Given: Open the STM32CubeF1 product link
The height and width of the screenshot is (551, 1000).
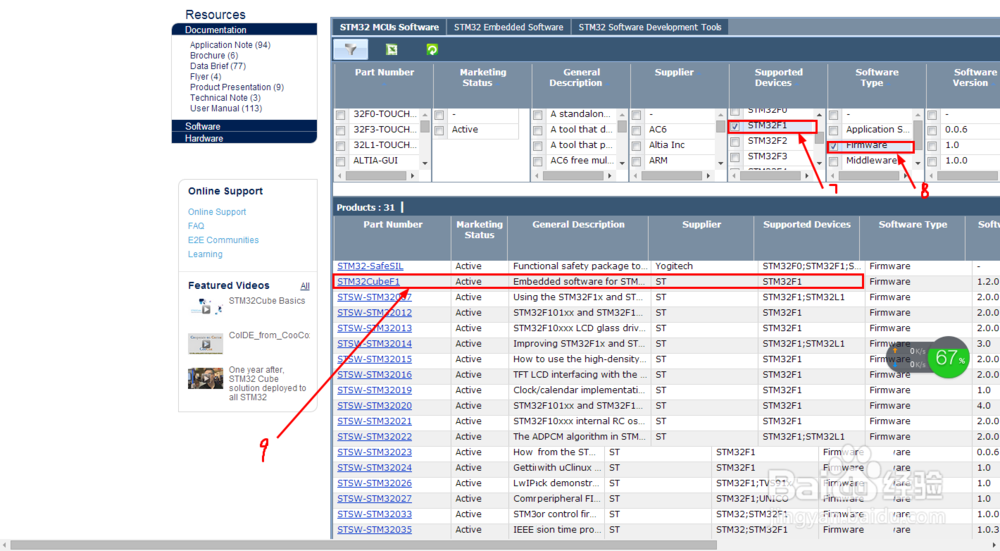Looking at the screenshot, I should coord(368,281).
